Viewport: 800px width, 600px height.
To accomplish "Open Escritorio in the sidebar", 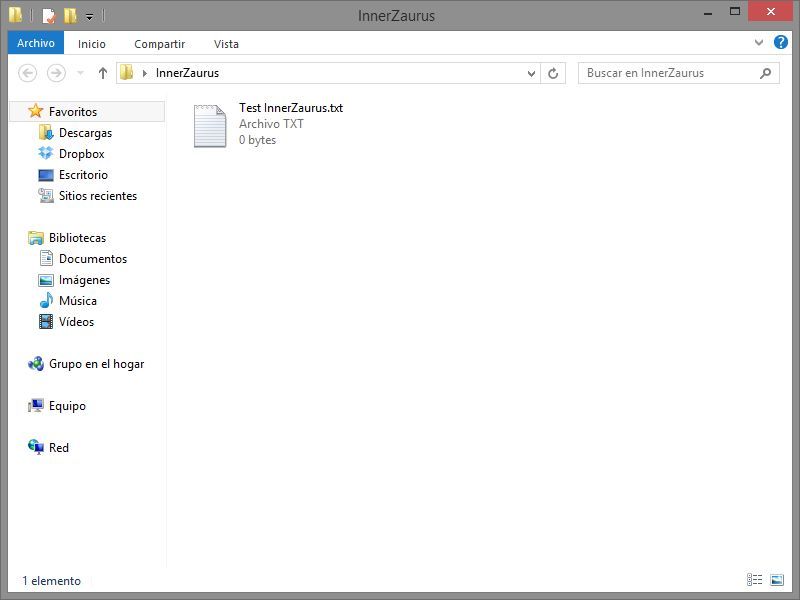I will tap(83, 174).
